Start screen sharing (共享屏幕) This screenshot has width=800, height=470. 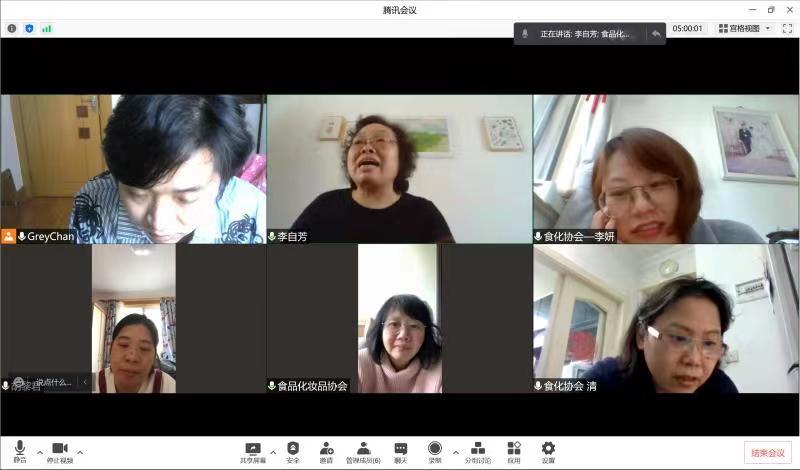coord(252,451)
